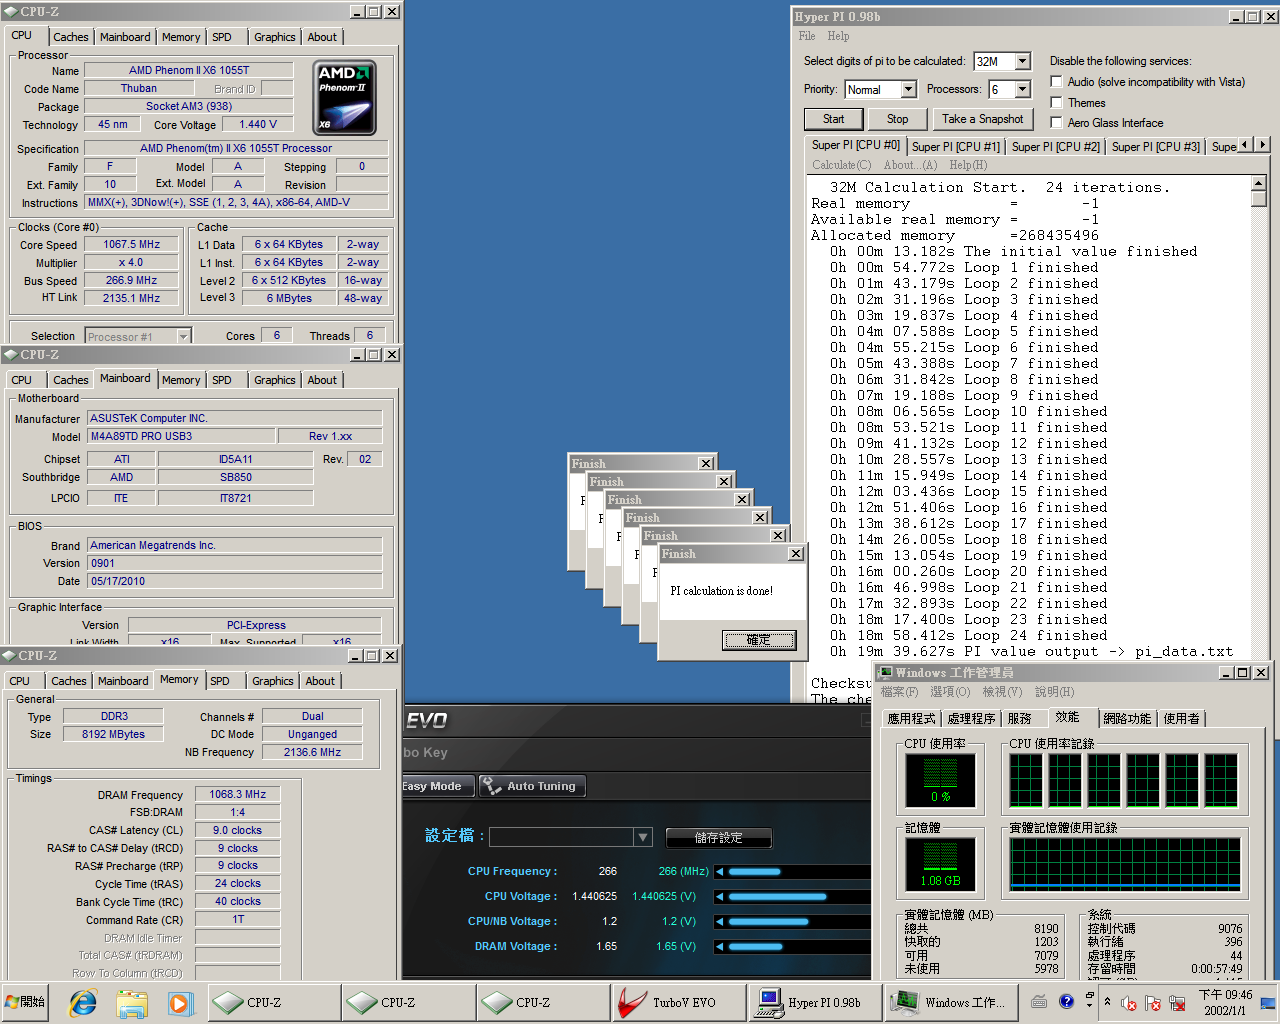Click the 實體記憶體使用記錄 memory history graph
The image size is (1280, 1024).
click(1125, 863)
